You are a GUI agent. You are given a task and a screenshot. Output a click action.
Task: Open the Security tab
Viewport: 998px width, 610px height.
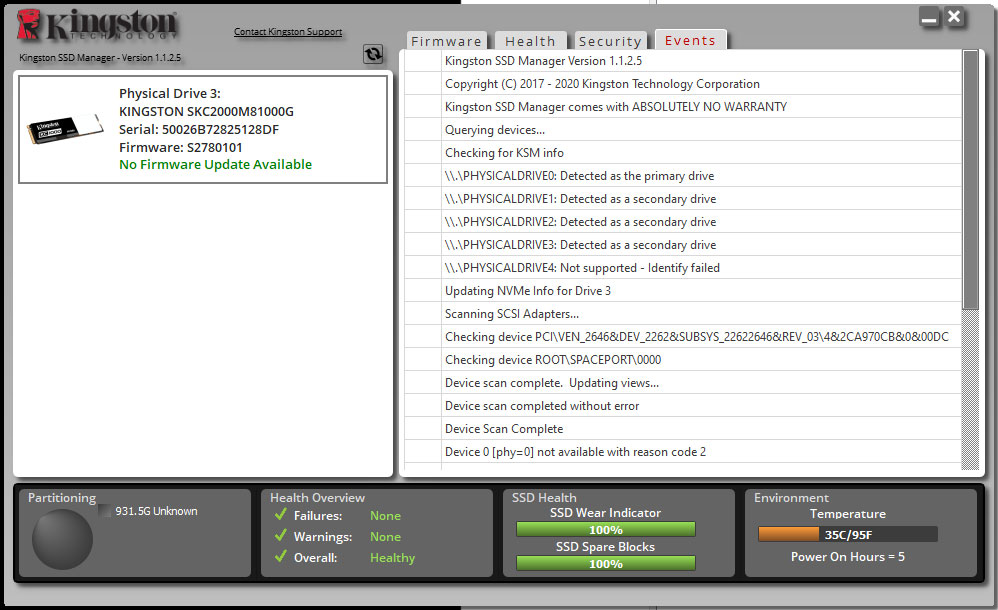[x=610, y=41]
